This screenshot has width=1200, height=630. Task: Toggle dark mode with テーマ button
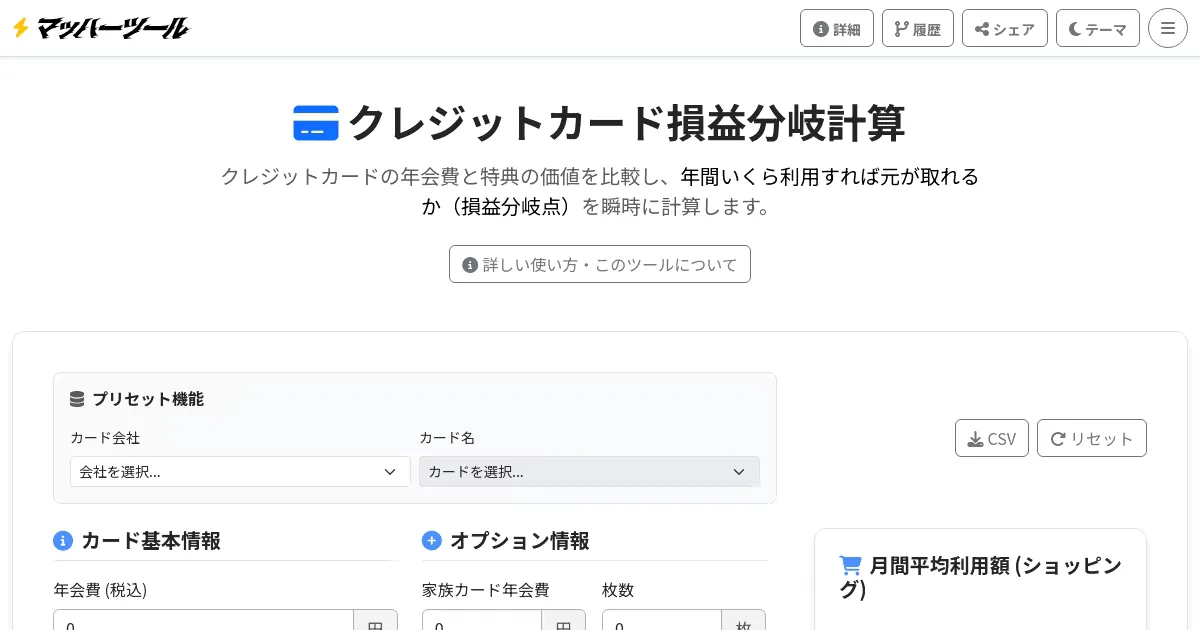click(x=1097, y=28)
